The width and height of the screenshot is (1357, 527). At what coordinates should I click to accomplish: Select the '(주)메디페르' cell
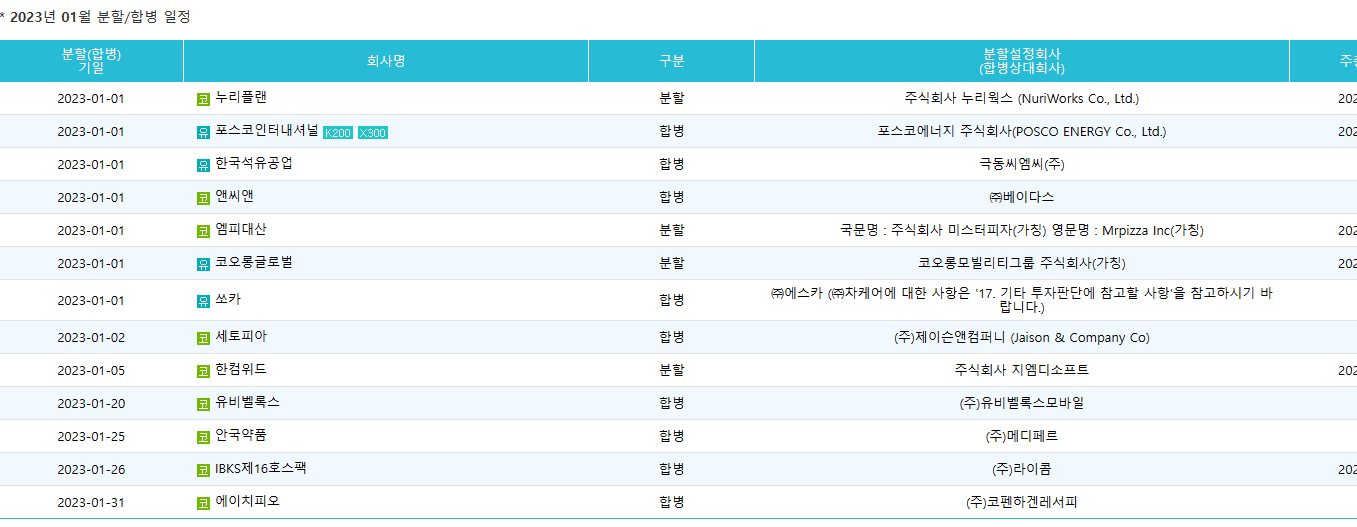point(1022,437)
